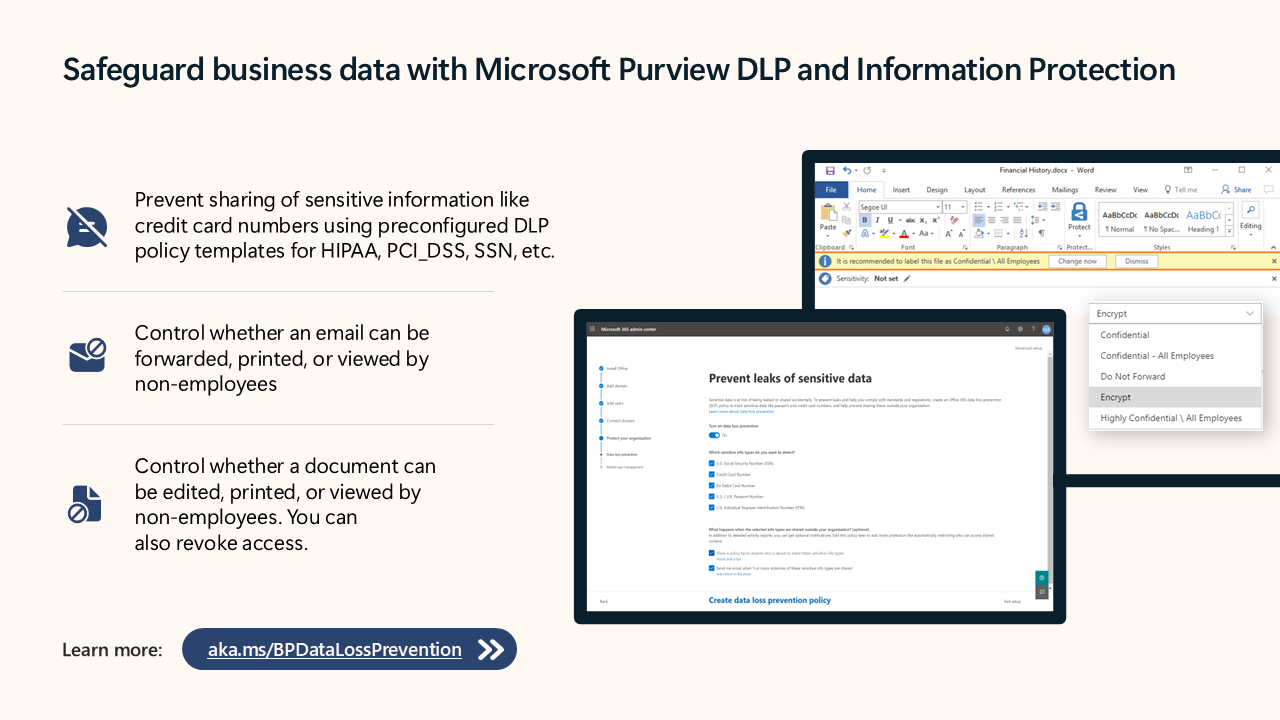
Task: Open Tell me lightbulb search
Action: 1181,190
